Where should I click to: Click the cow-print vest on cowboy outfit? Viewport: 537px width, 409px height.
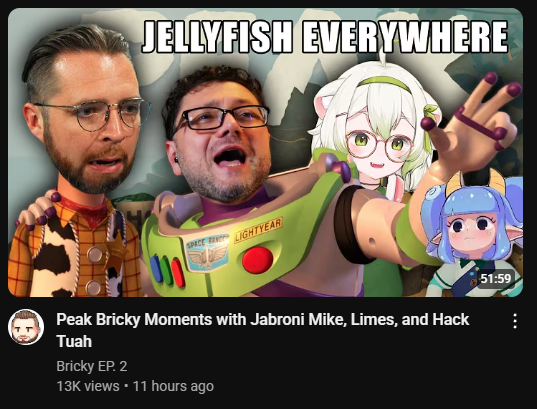[57, 257]
